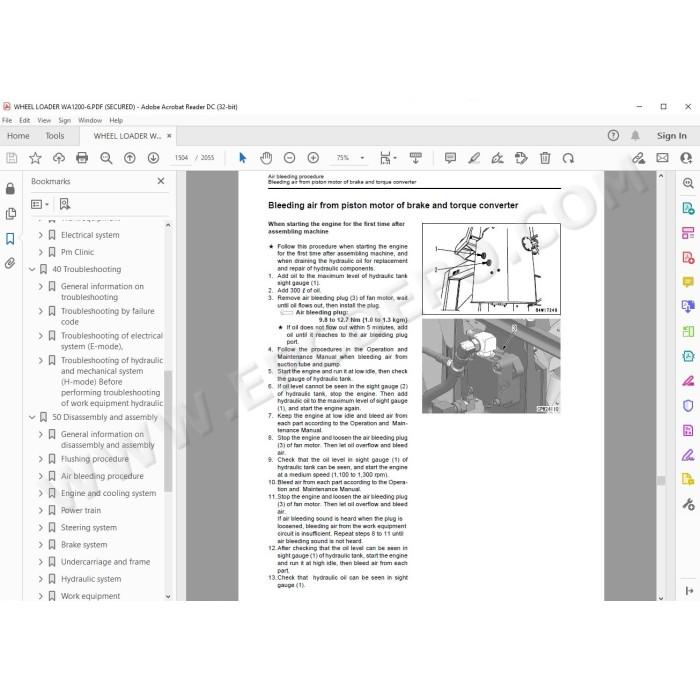Expand the Brake system bookmark

click(x=41, y=545)
